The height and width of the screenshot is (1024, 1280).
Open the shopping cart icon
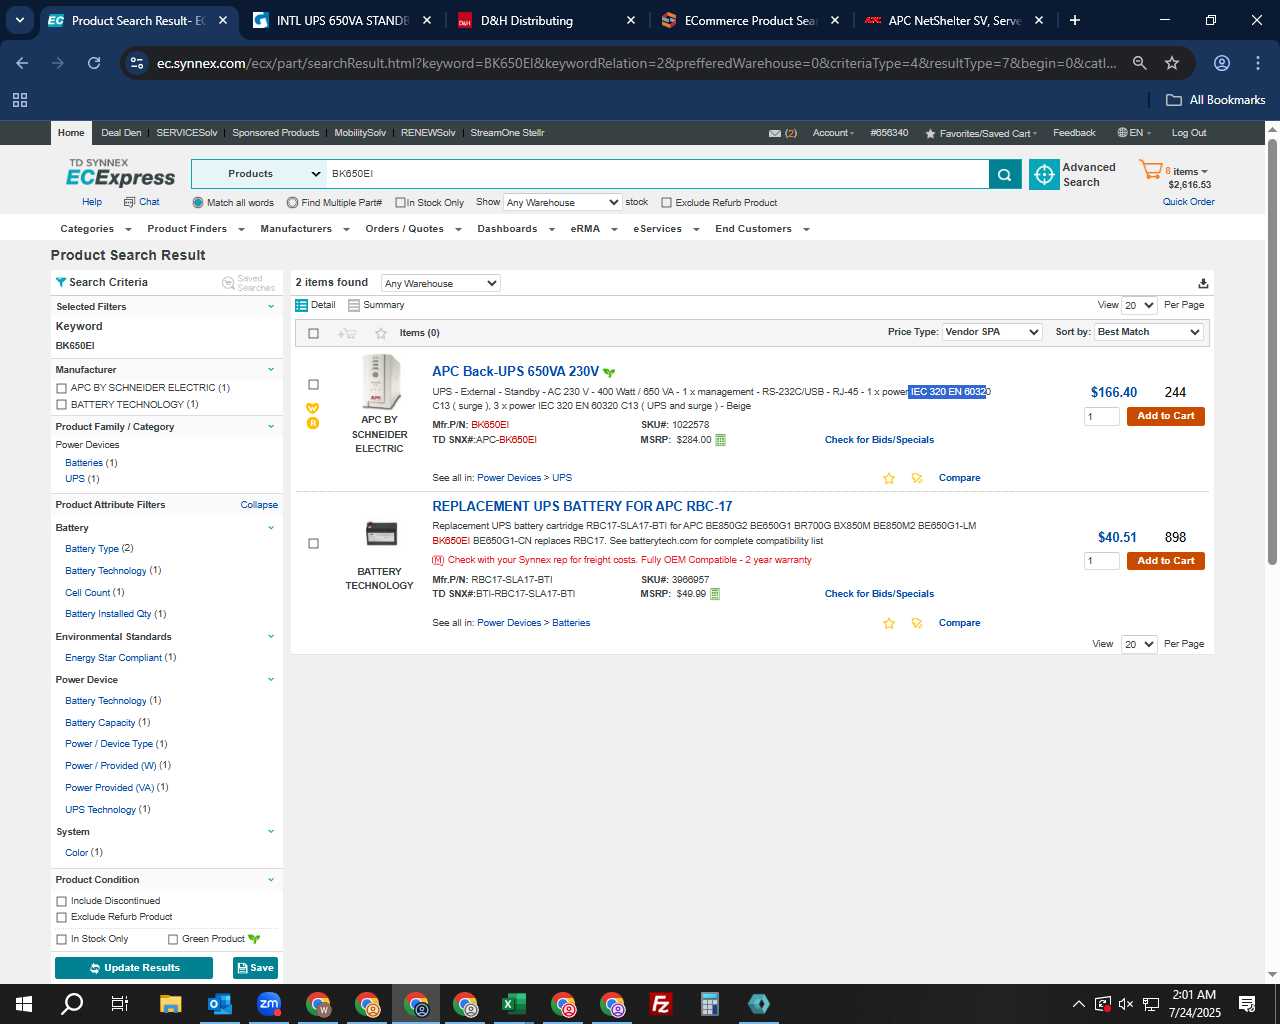pyautogui.click(x=1150, y=171)
